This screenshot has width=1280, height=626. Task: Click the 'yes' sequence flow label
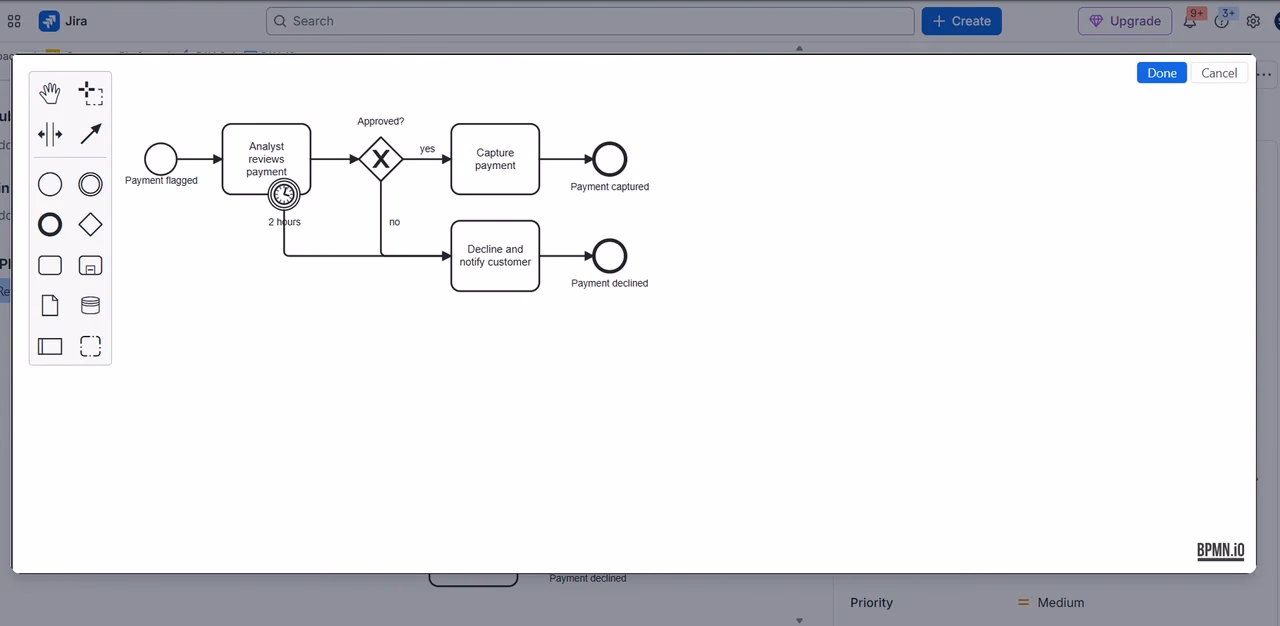click(427, 149)
